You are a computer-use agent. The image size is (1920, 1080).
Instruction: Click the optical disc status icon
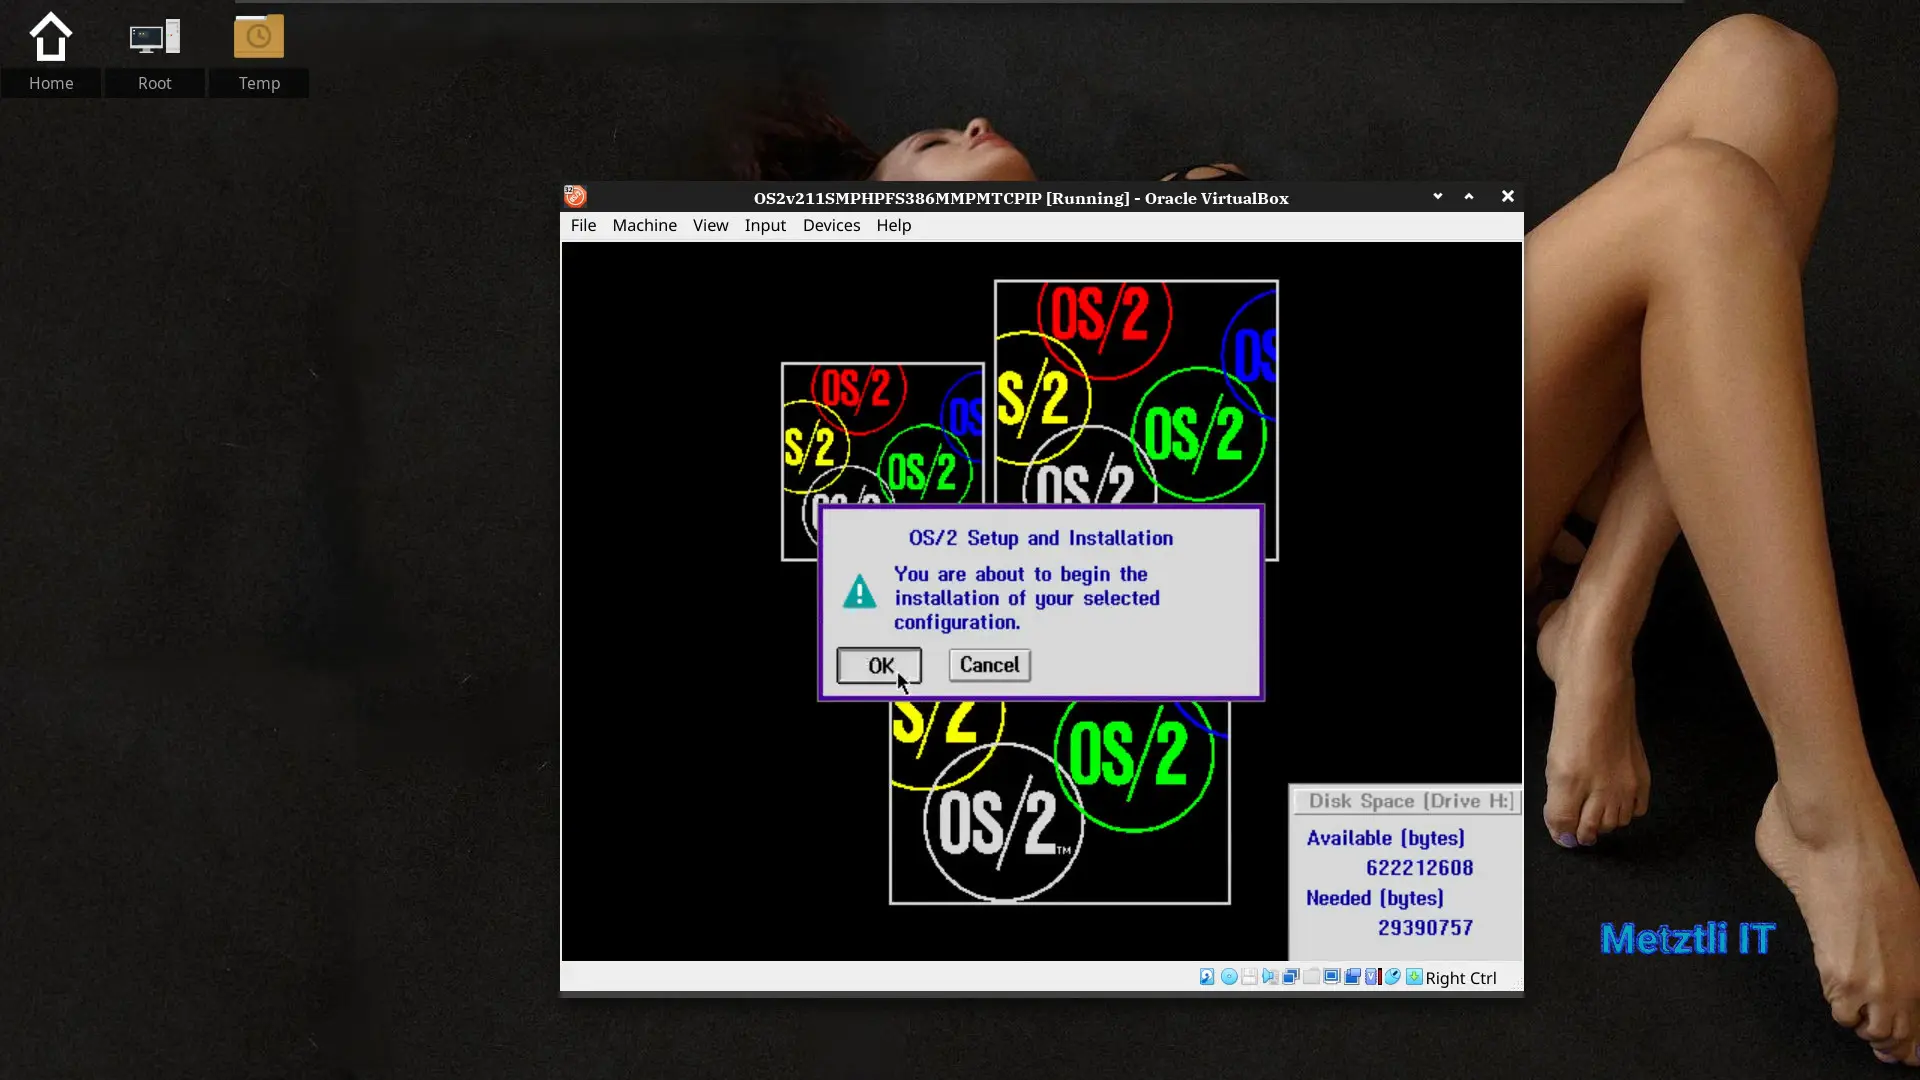[1229, 977]
